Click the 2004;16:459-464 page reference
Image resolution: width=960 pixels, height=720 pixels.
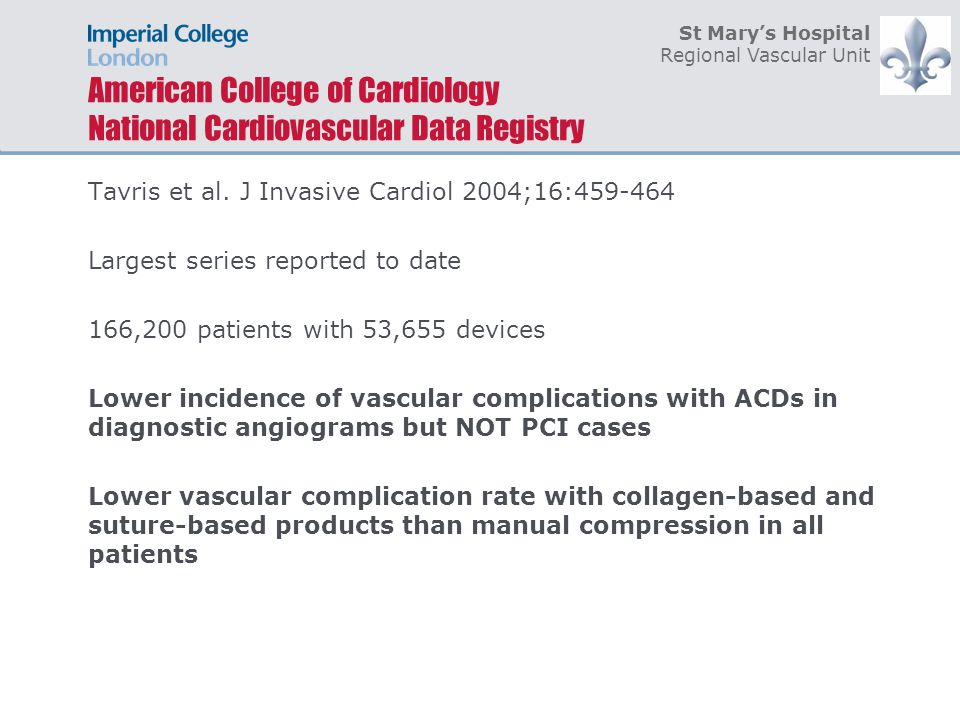pos(568,192)
